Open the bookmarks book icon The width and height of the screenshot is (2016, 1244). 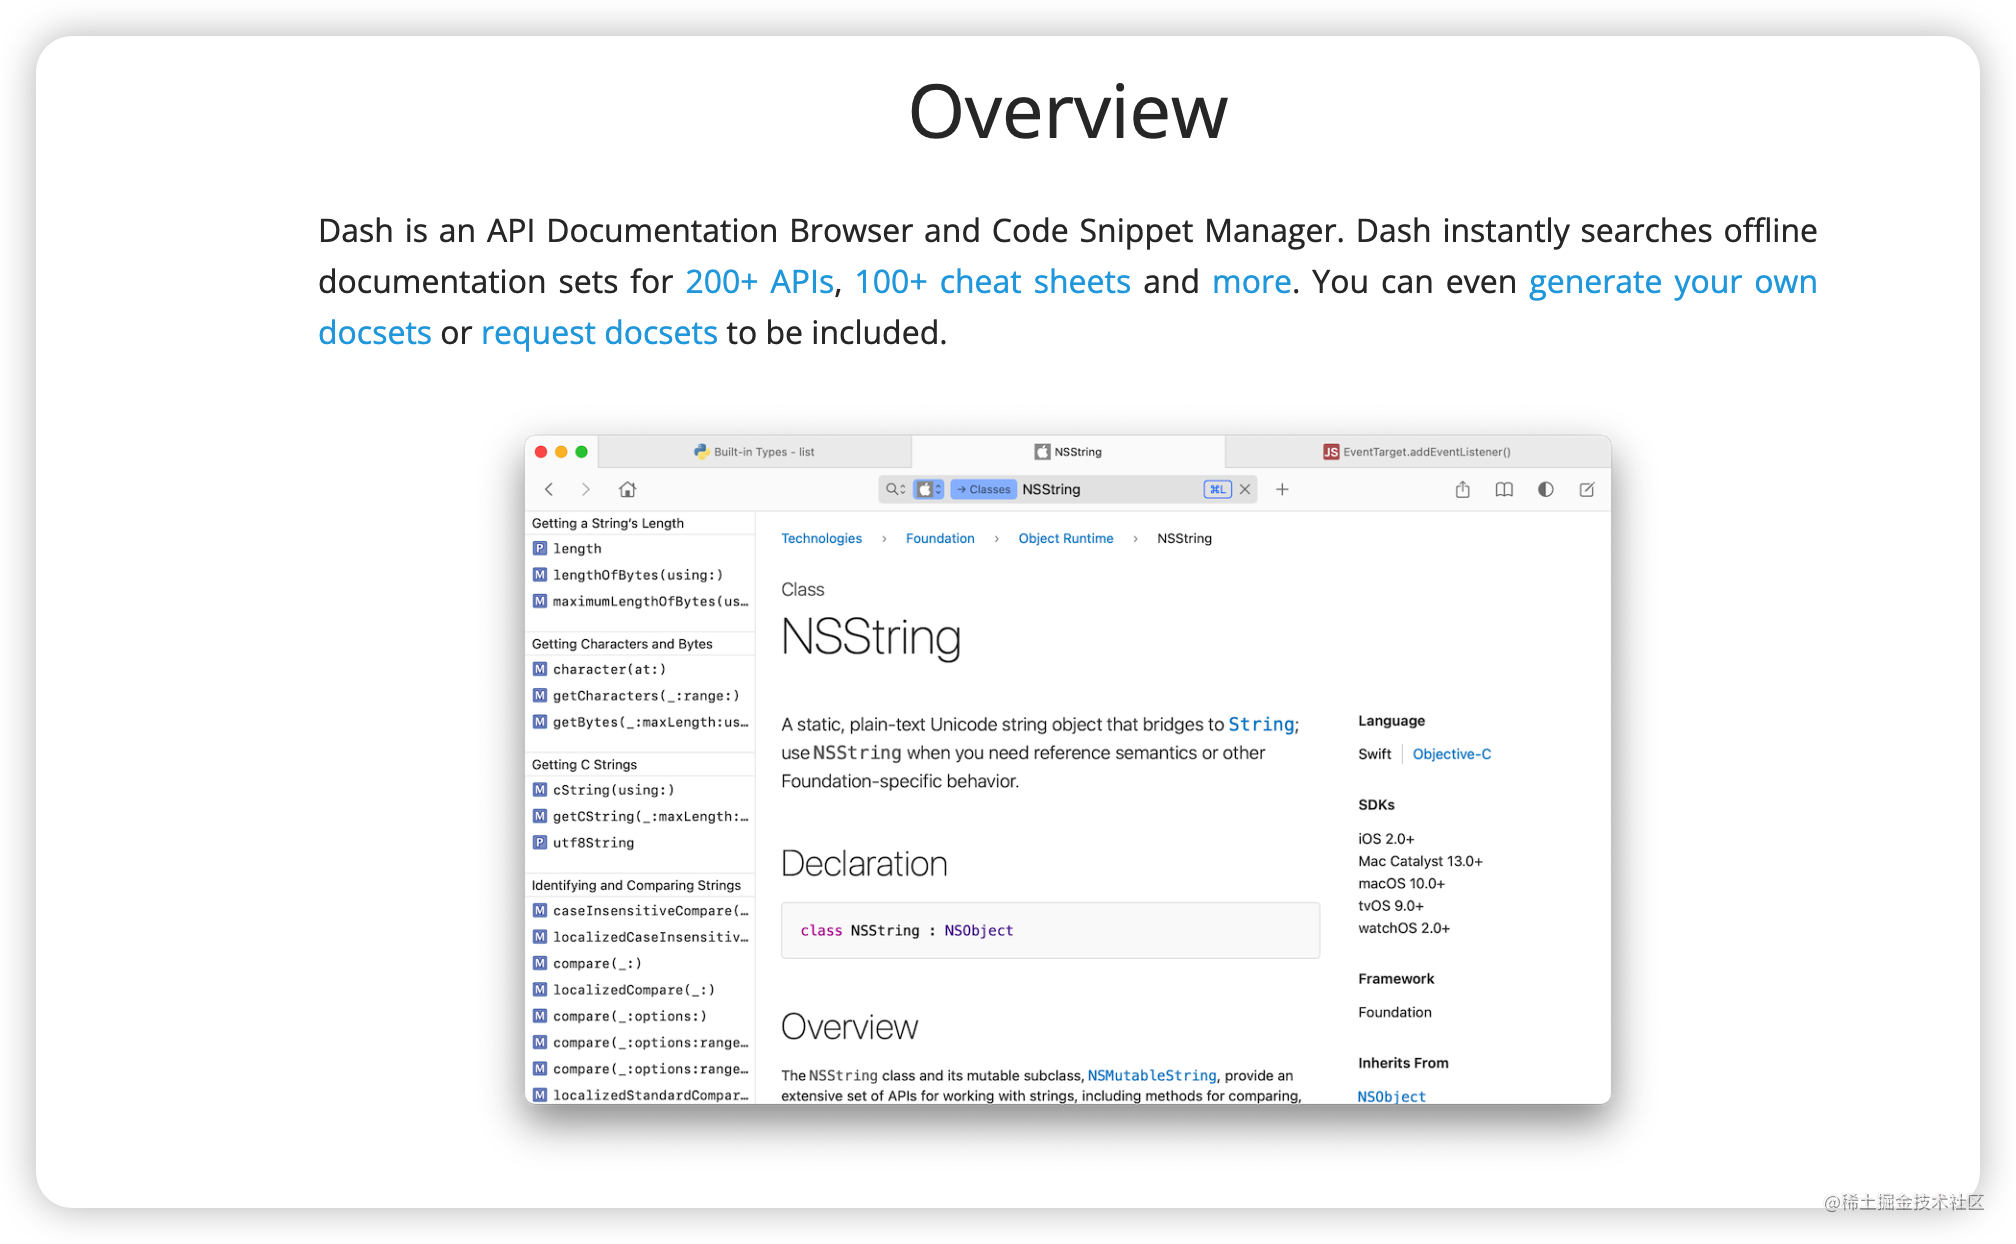click(x=1504, y=489)
